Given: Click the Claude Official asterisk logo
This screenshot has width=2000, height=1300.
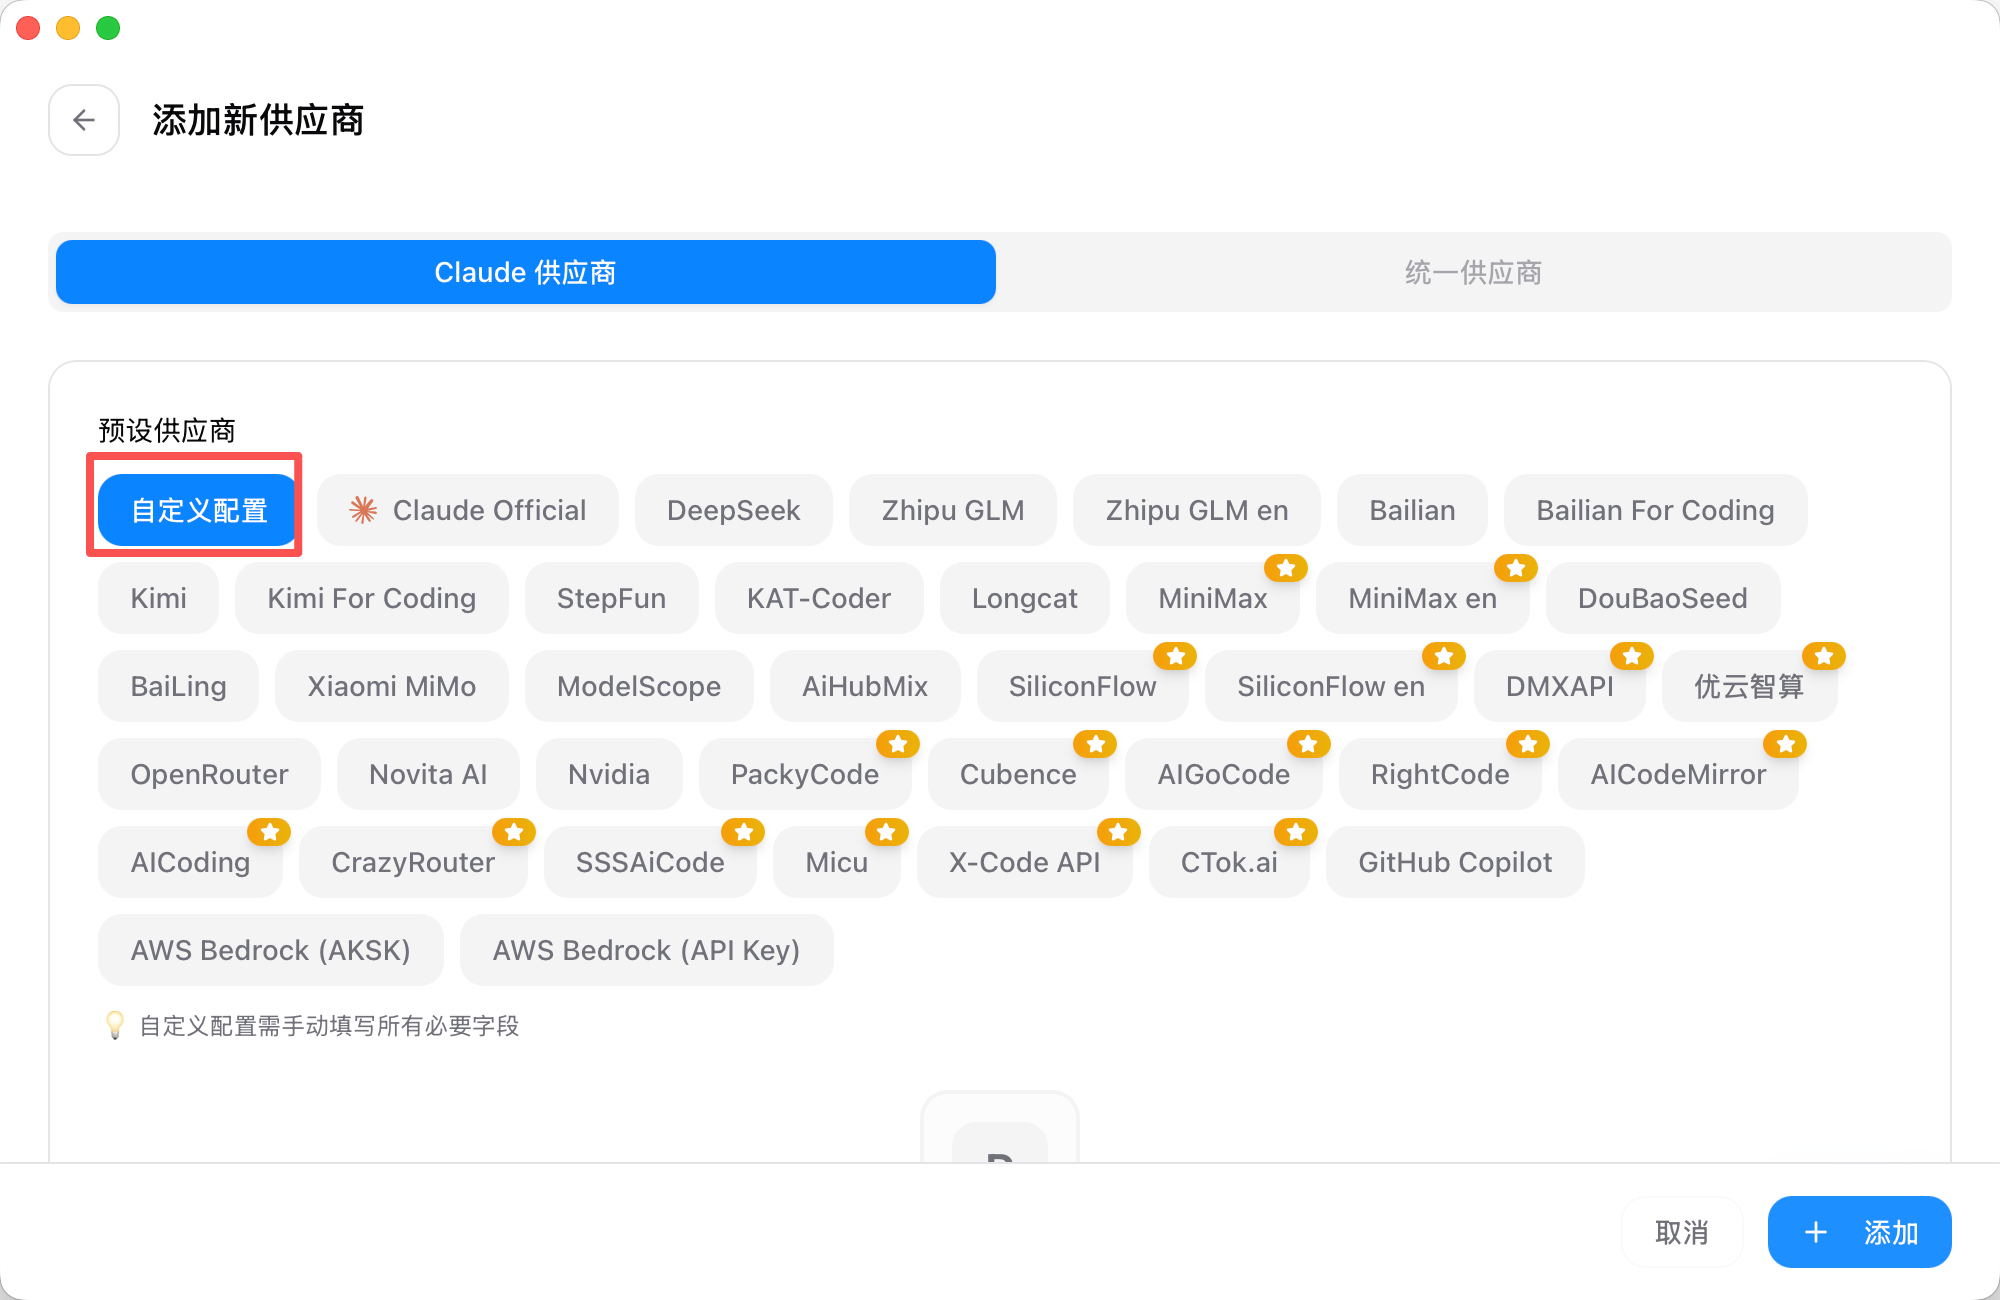Looking at the screenshot, I should [363, 510].
